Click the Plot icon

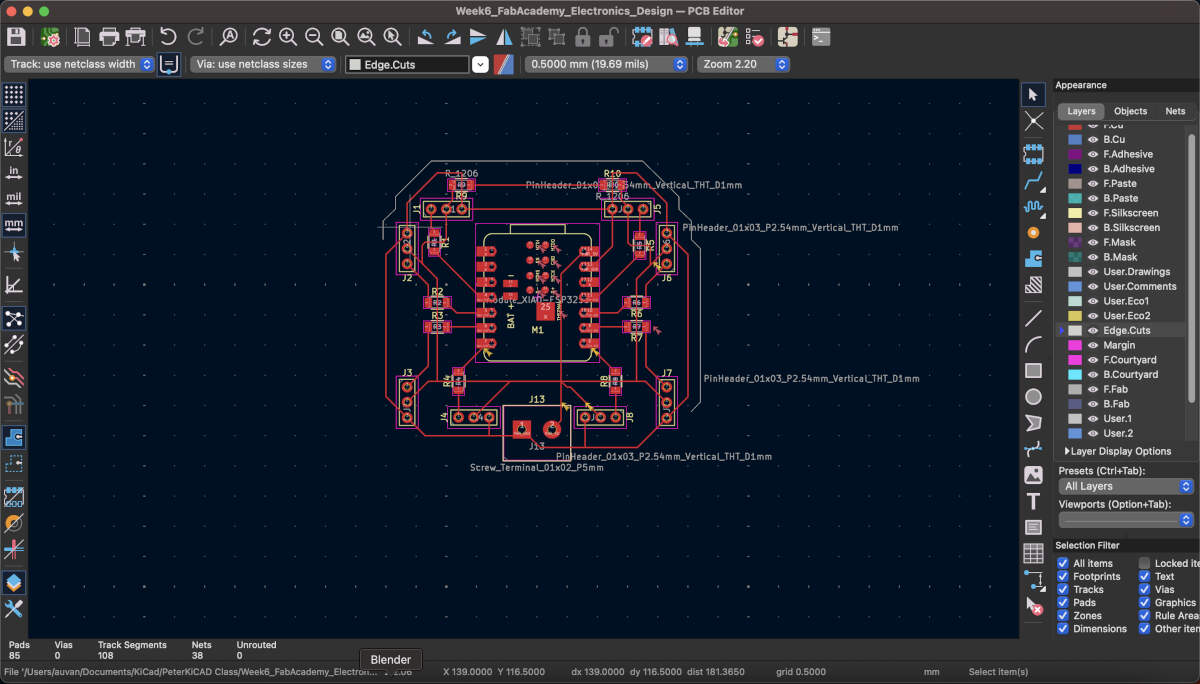[x=135, y=37]
